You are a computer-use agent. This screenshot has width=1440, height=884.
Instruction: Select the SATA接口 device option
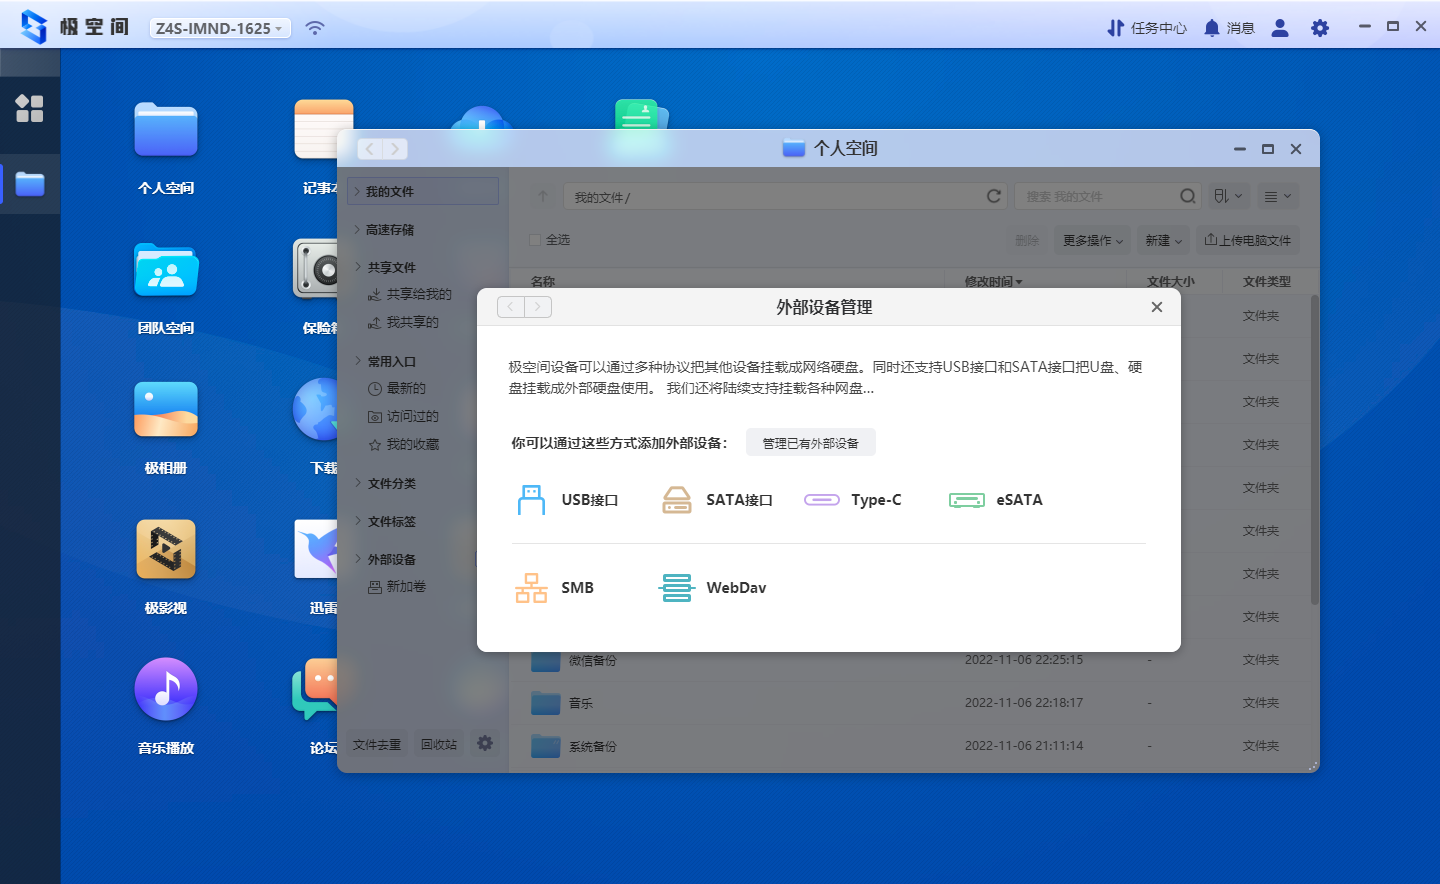(x=717, y=500)
